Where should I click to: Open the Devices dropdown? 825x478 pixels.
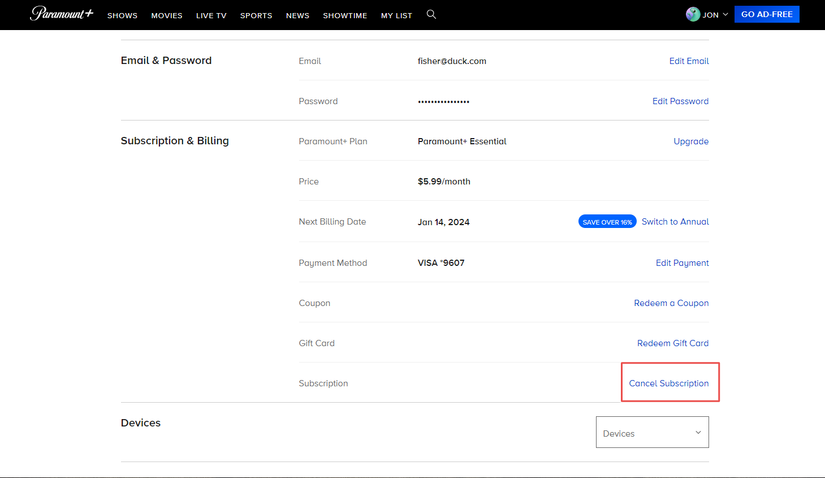pos(652,433)
